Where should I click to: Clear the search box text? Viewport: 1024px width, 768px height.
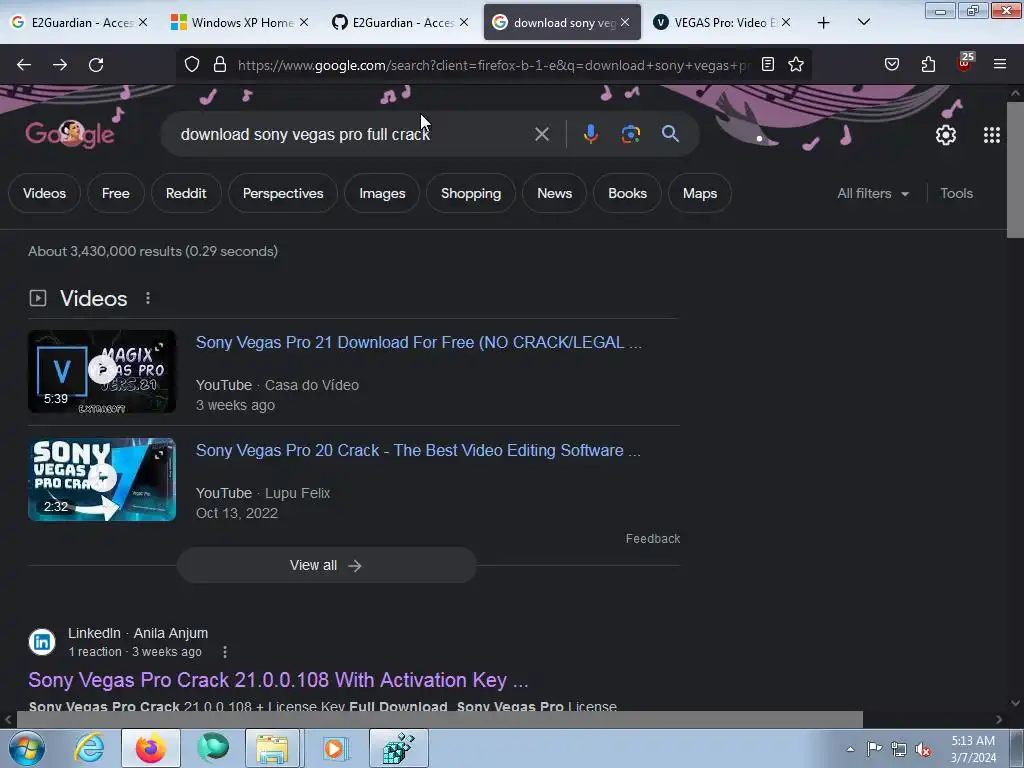tap(541, 135)
